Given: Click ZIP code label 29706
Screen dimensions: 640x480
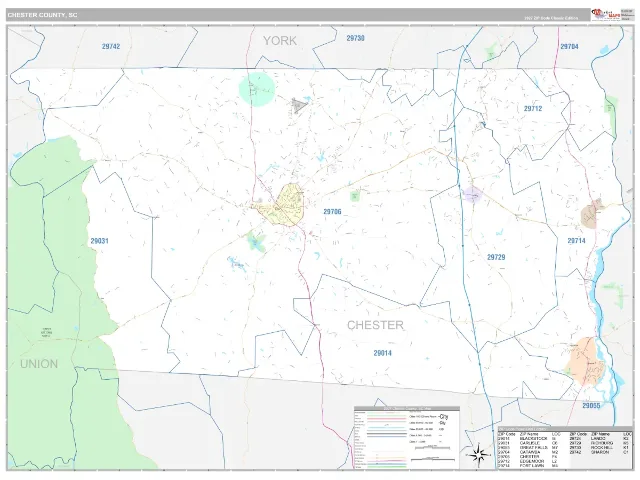Looking at the screenshot, I should 332,211.
